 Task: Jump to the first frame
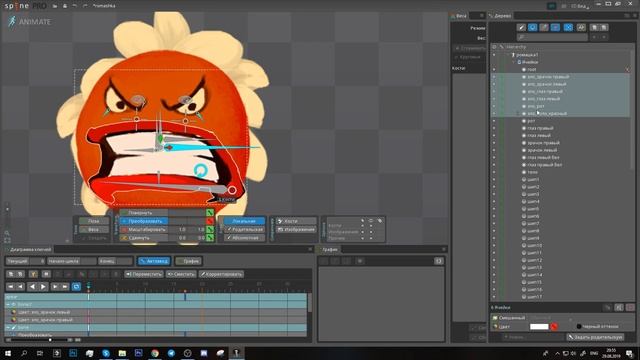pos(10,287)
